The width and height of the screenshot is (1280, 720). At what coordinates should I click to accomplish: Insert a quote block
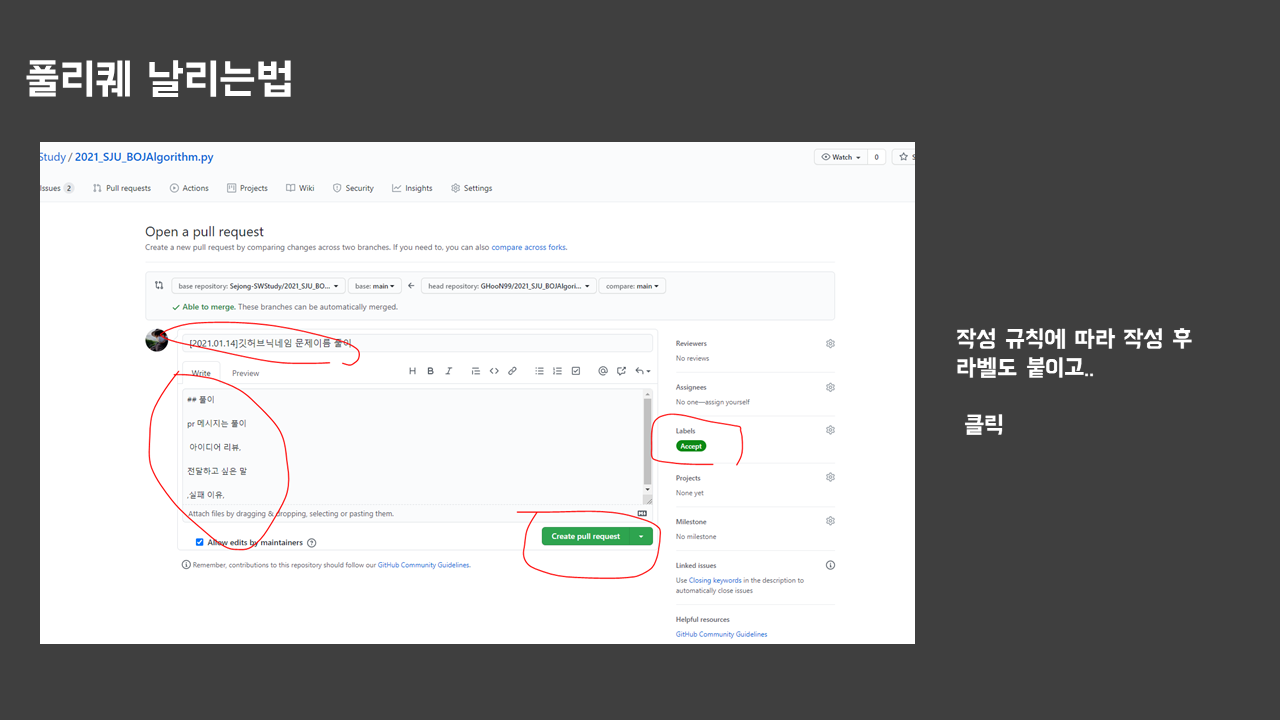point(476,371)
